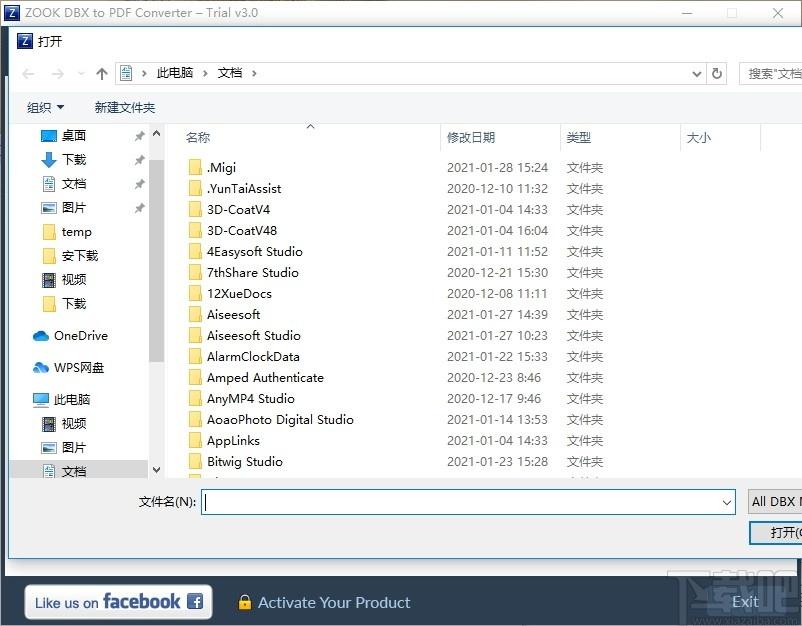
Task: Click the padlock icon near Activate
Action: point(244,602)
